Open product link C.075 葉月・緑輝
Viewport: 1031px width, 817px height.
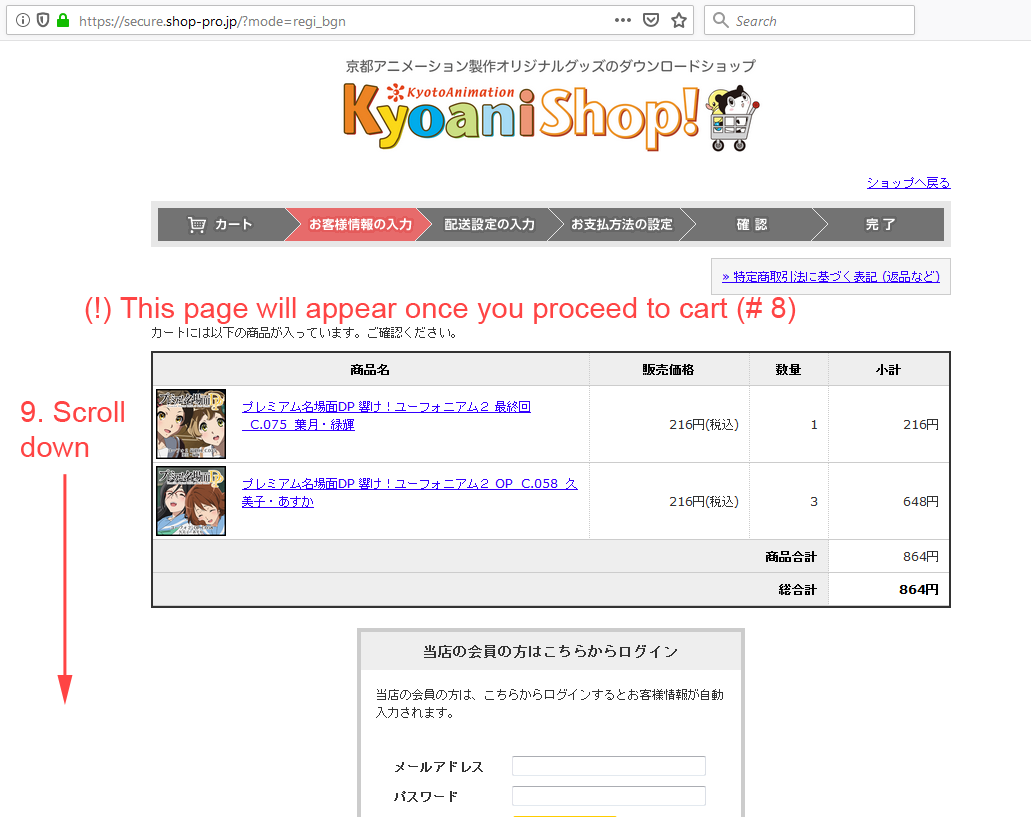(x=386, y=415)
